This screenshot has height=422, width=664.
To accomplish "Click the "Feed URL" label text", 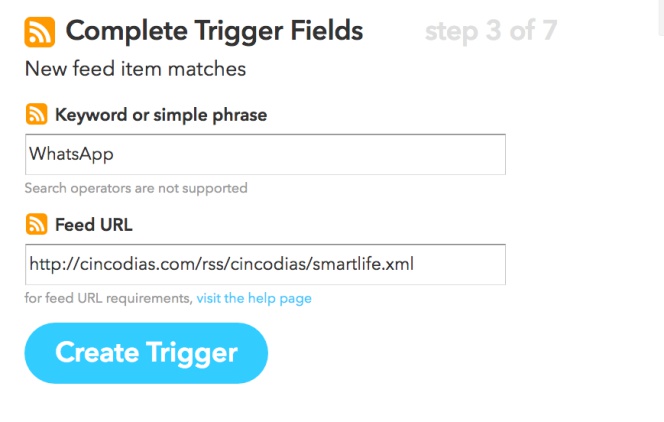I will 94,225.
